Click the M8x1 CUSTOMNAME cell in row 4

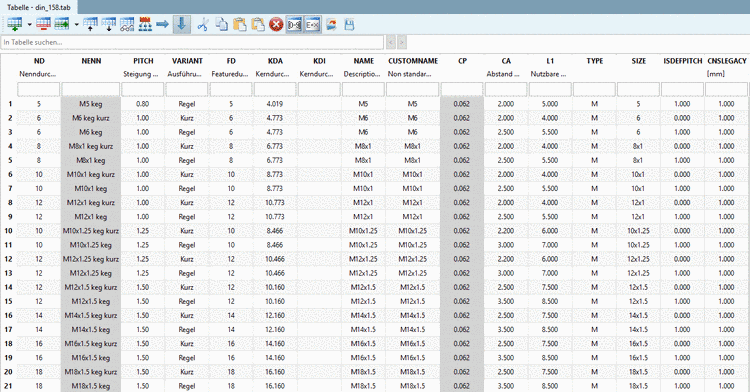coord(413,146)
